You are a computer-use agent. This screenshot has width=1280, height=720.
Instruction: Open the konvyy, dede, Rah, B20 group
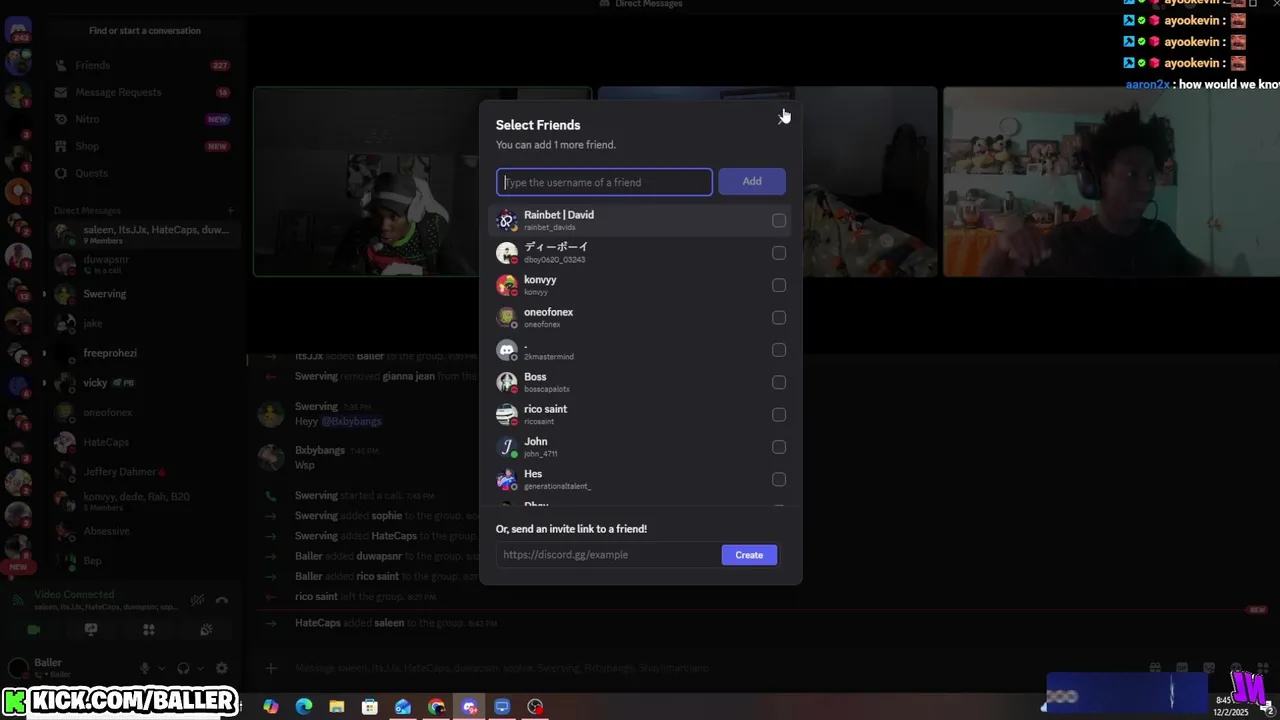144,501
